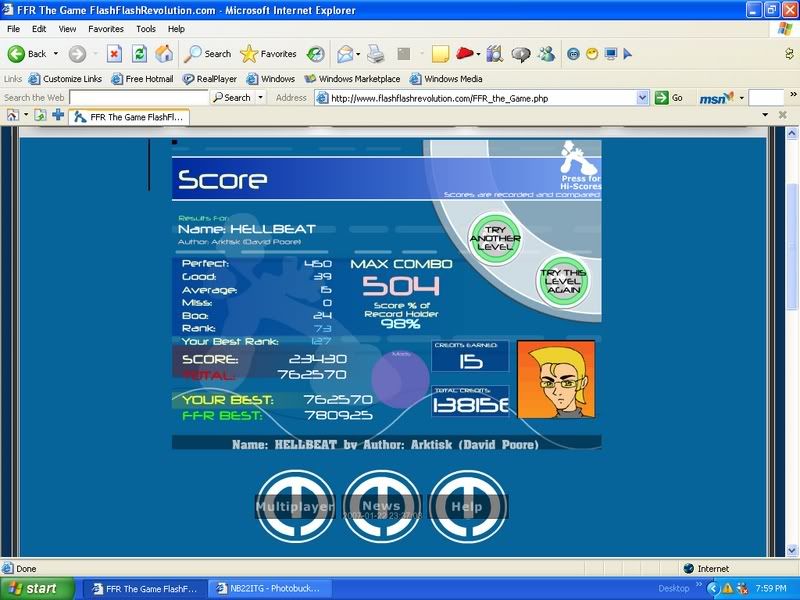The image size is (800, 600).
Task: Expand the Back button history arrow
Action: [56, 54]
